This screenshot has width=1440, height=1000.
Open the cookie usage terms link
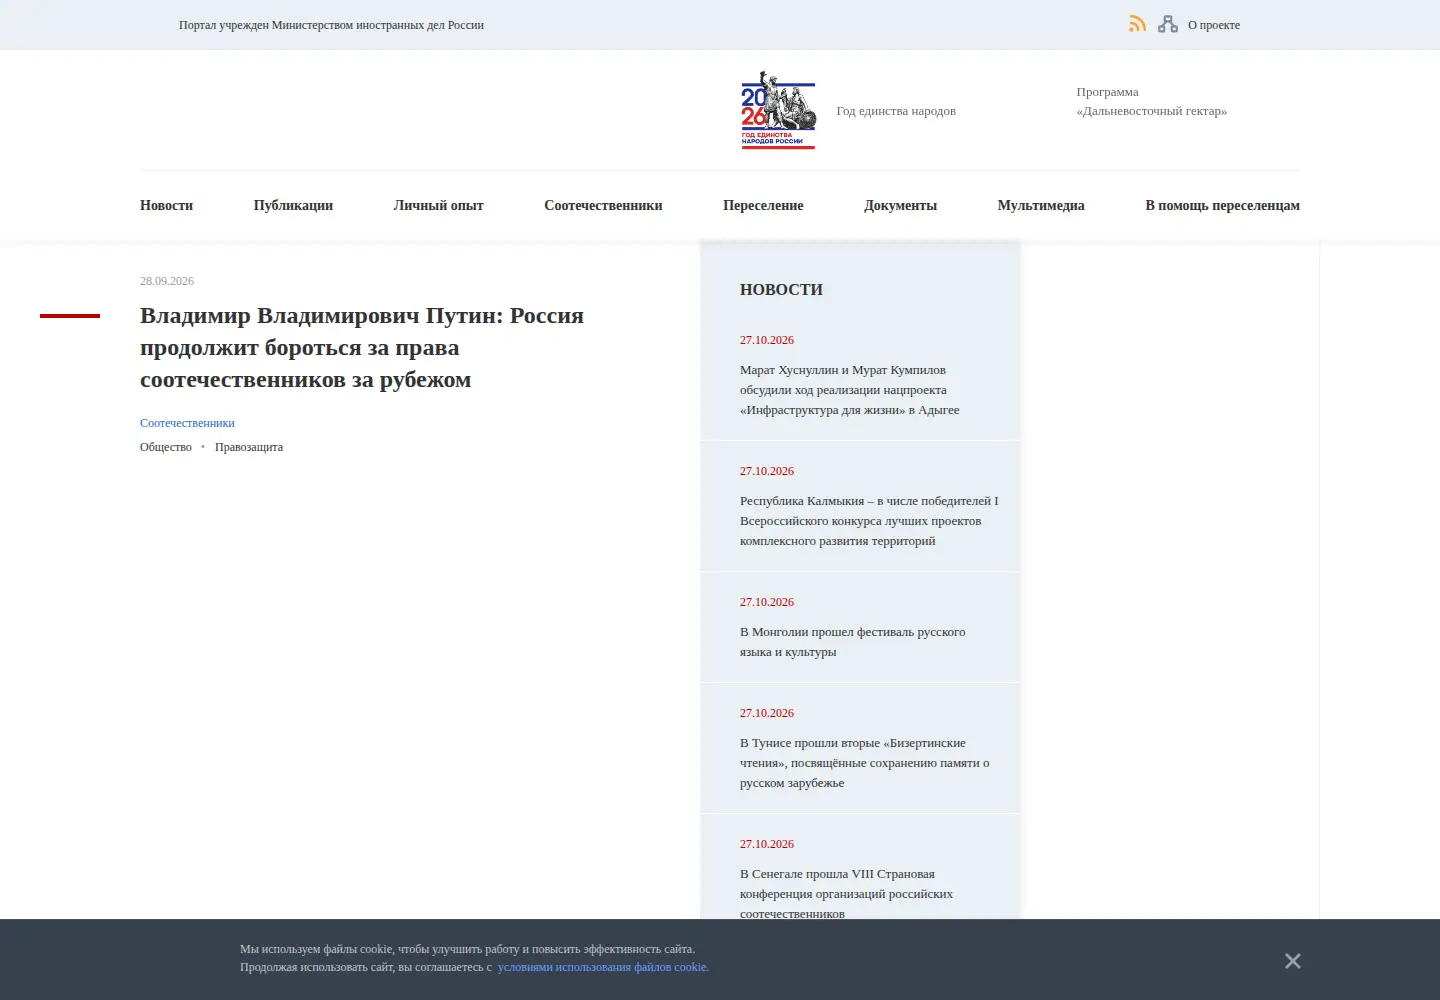(603, 967)
